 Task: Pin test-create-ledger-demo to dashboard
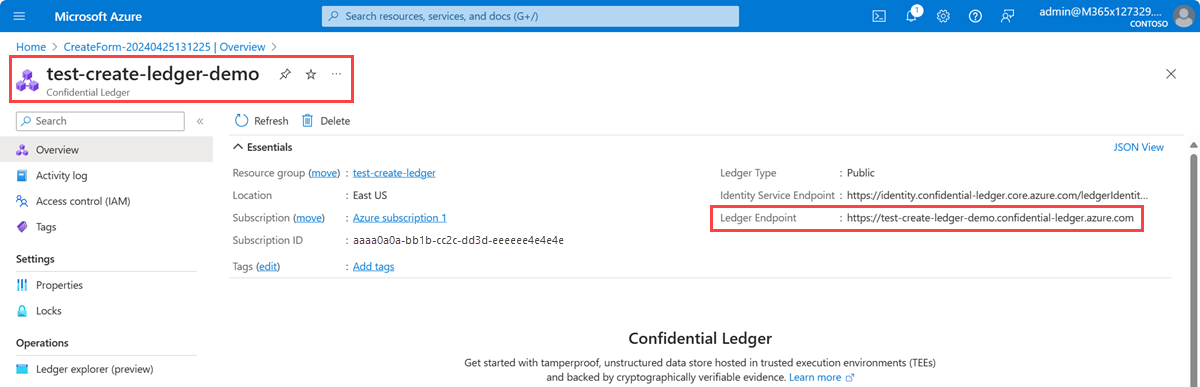[285, 74]
